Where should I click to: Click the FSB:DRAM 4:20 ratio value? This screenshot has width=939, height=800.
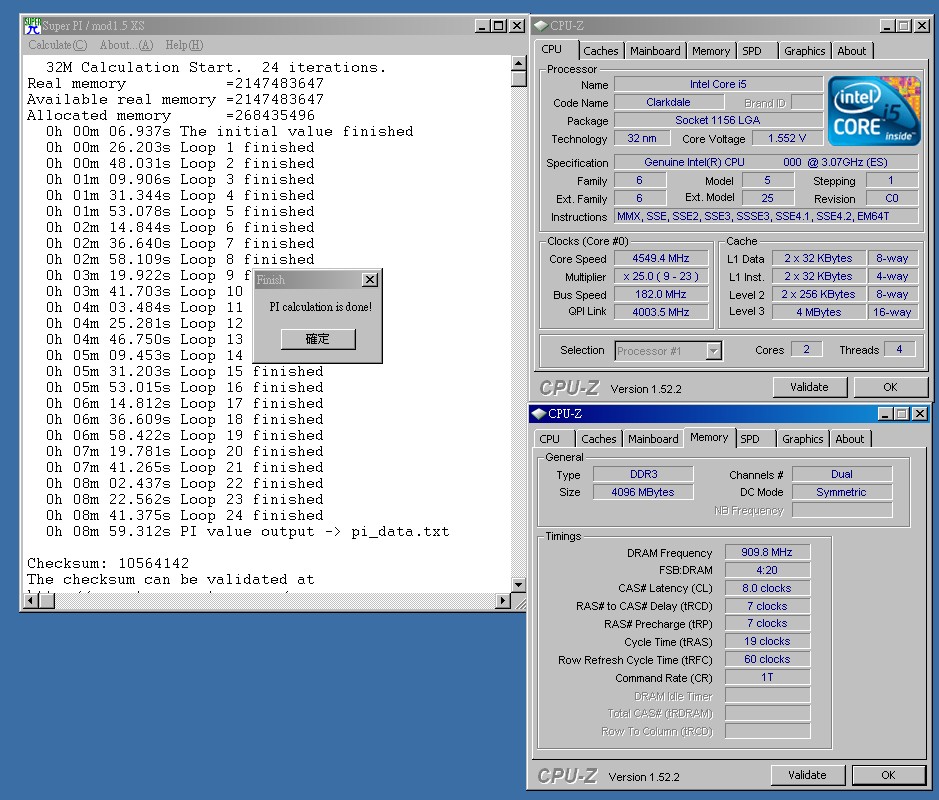(767, 570)
